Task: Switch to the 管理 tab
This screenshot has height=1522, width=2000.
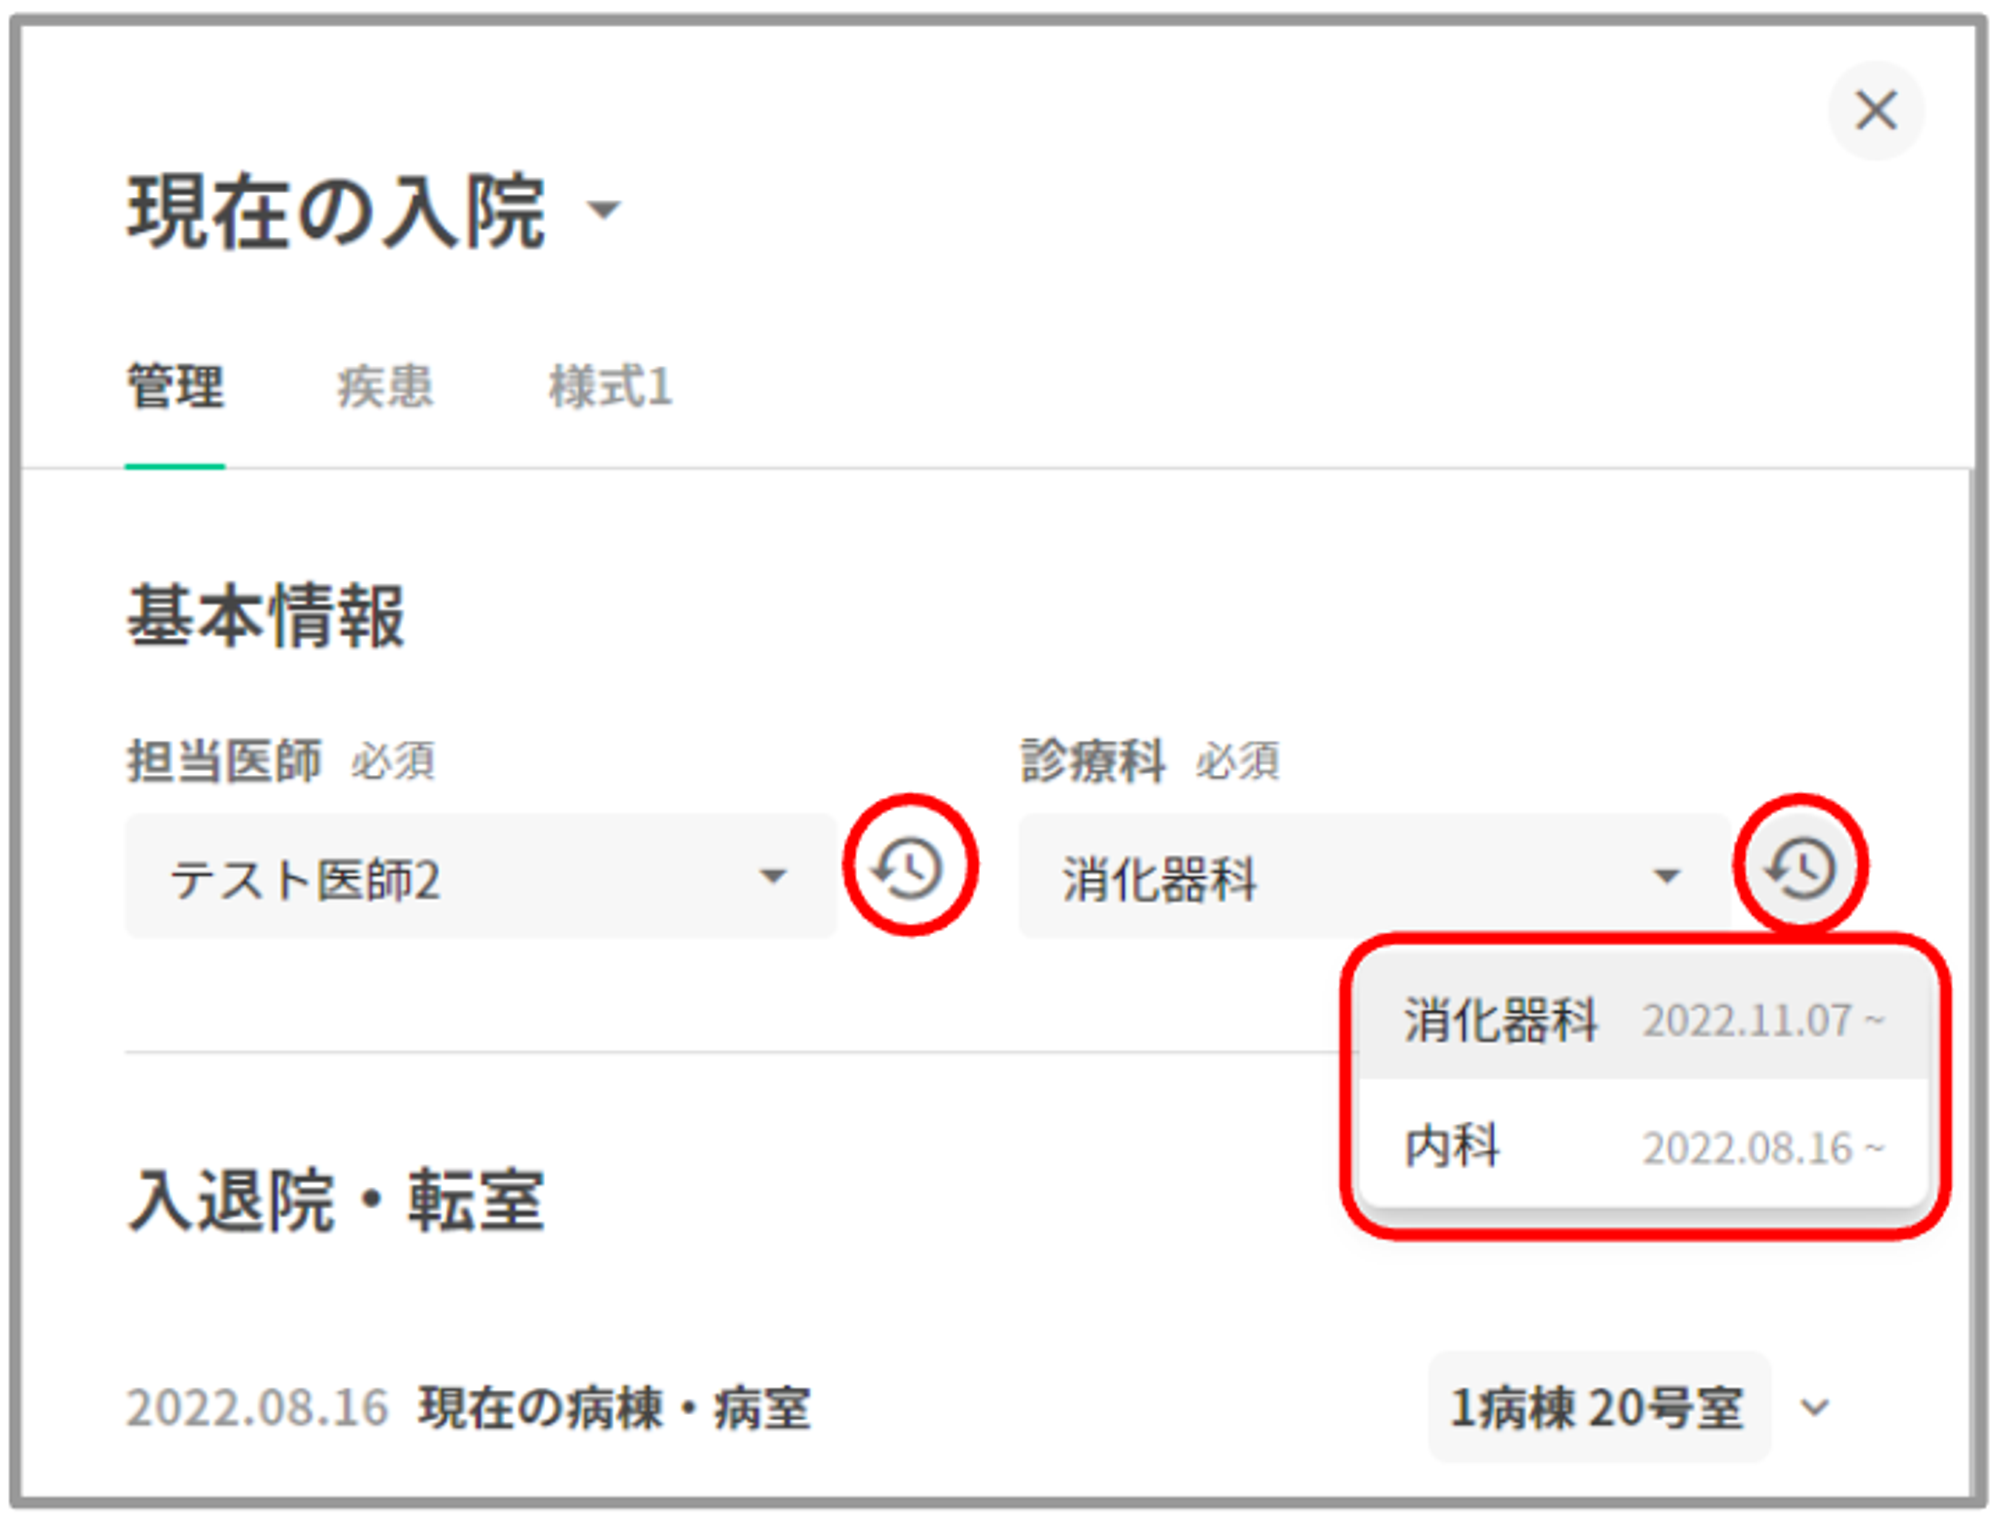Action: click(x=175, y=388)
